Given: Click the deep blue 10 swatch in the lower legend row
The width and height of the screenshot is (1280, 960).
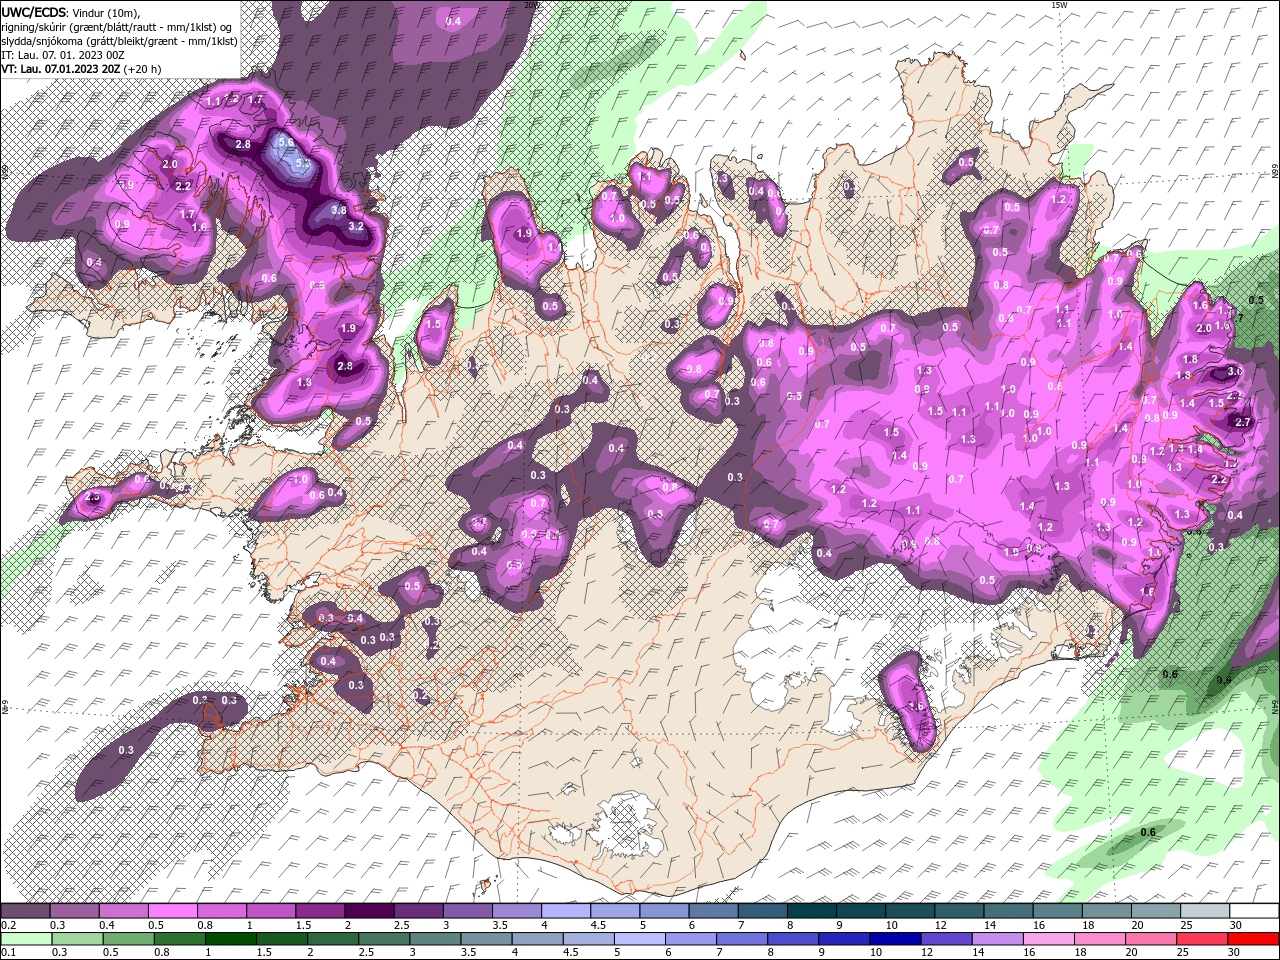Looking at the screenshot, I should click(893, 939).
